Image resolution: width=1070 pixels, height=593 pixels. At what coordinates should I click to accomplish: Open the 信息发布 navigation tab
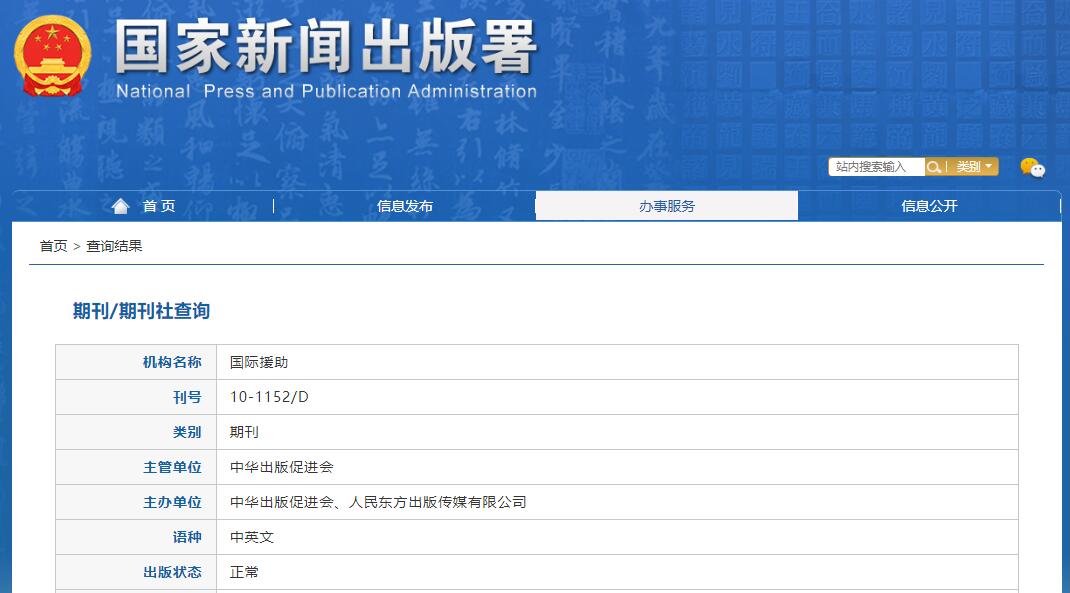pyautogui.click(x=405, y=206)
